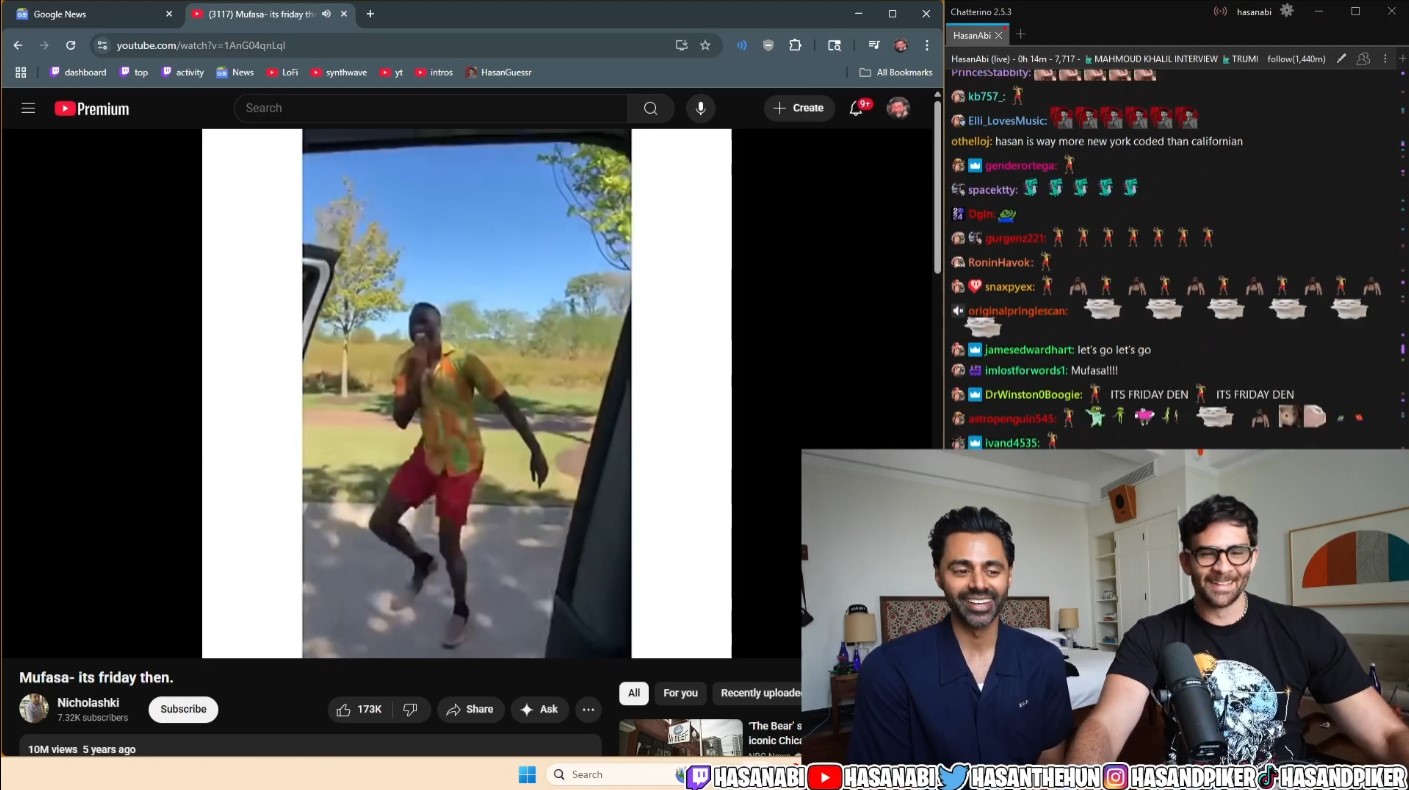The height and width of the screenshot is (790, 1409).
Task: Open the activity bookmark
Action: [x=182, y=72]
